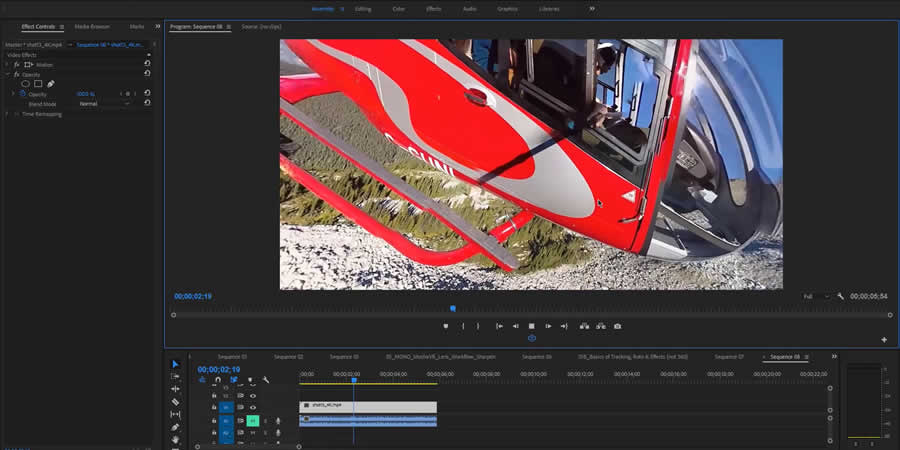Switch to the Media Browser tab

(92, 27)
